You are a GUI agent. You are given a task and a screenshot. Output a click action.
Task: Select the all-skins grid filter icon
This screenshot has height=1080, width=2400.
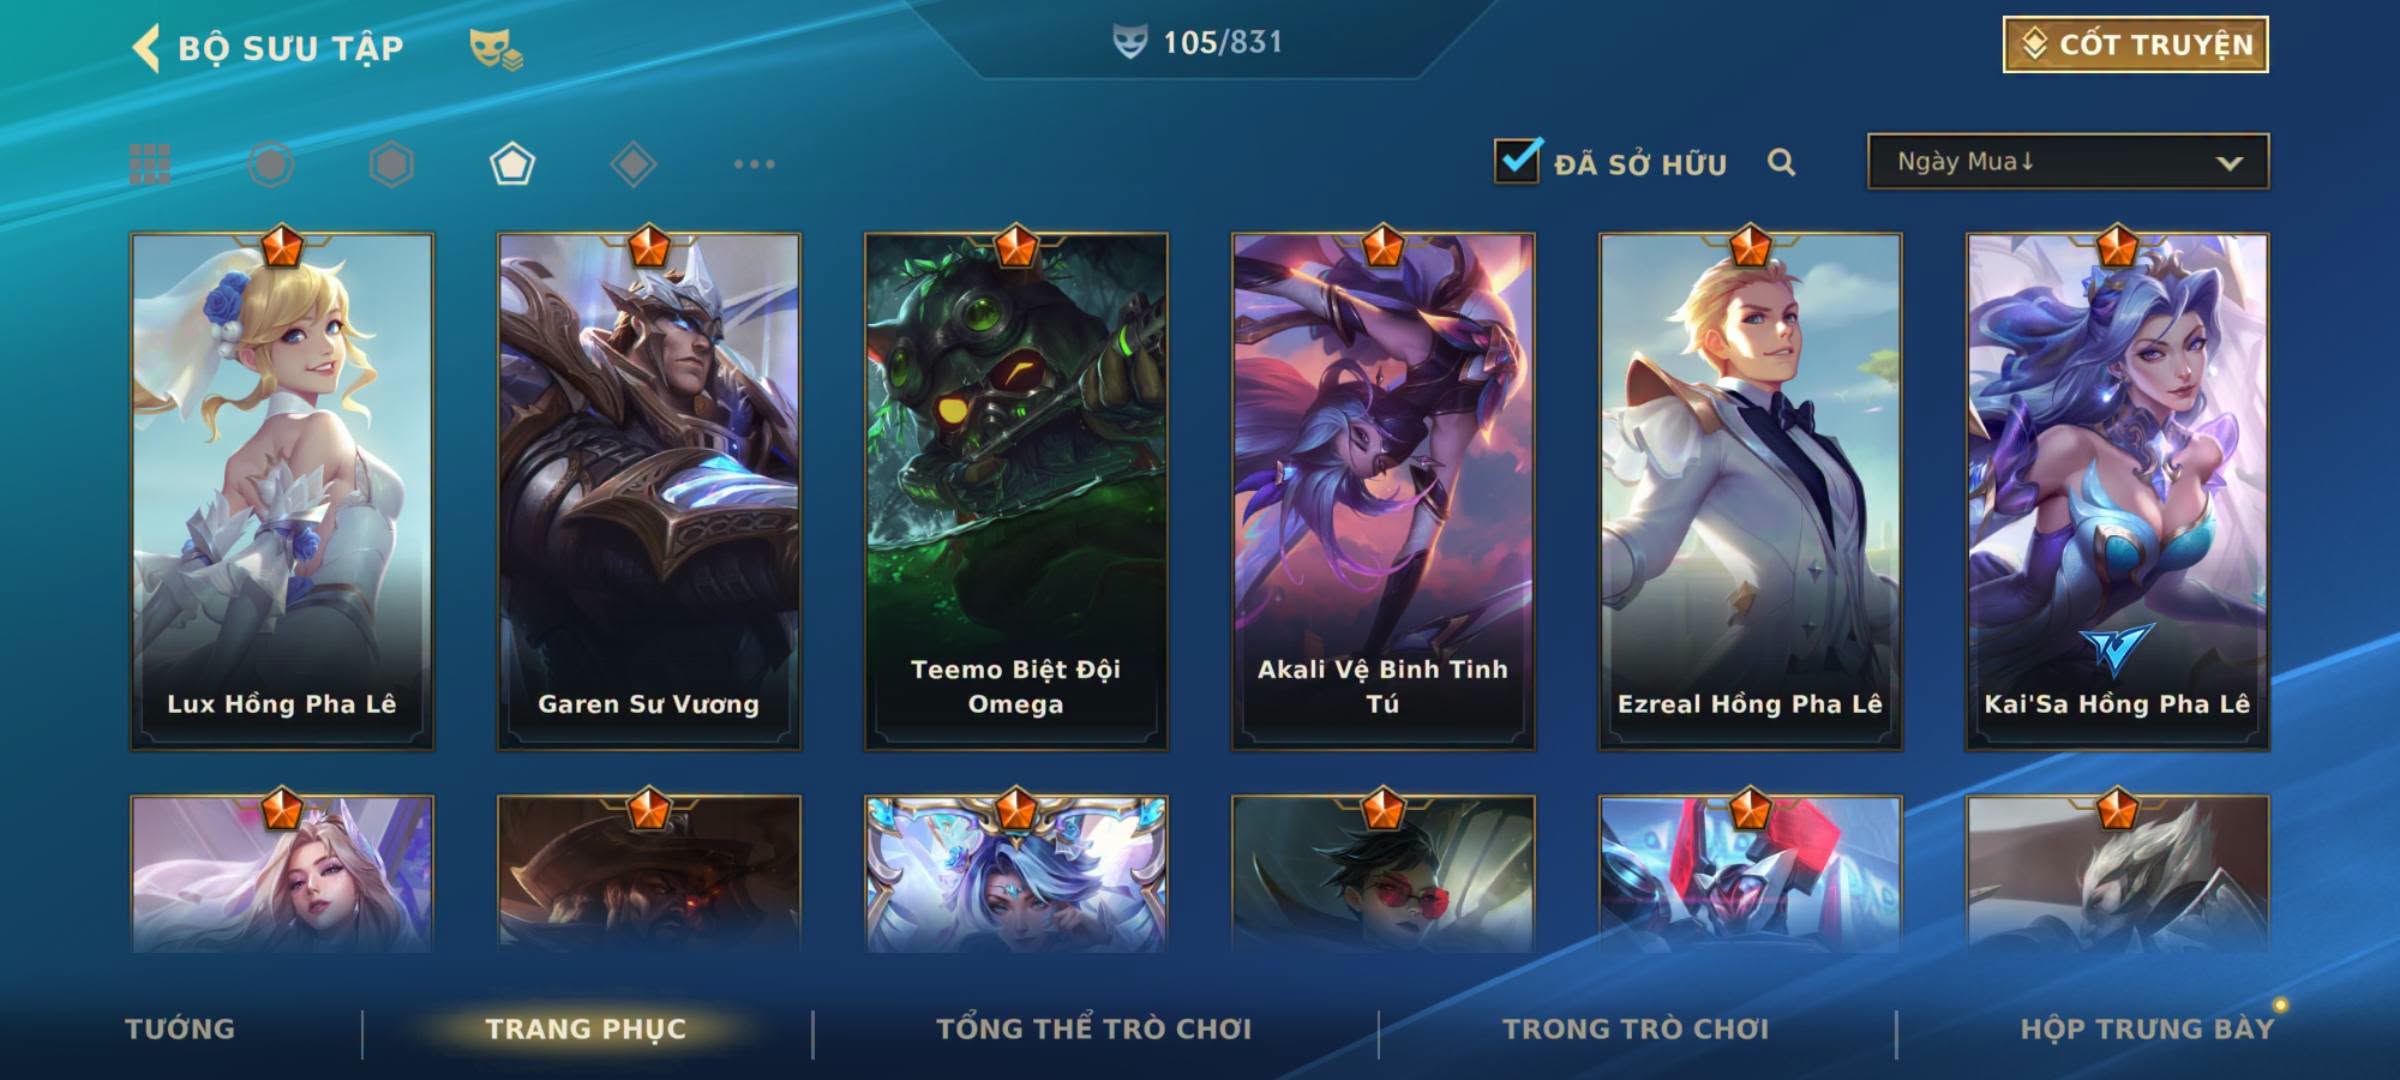(150, 164)
